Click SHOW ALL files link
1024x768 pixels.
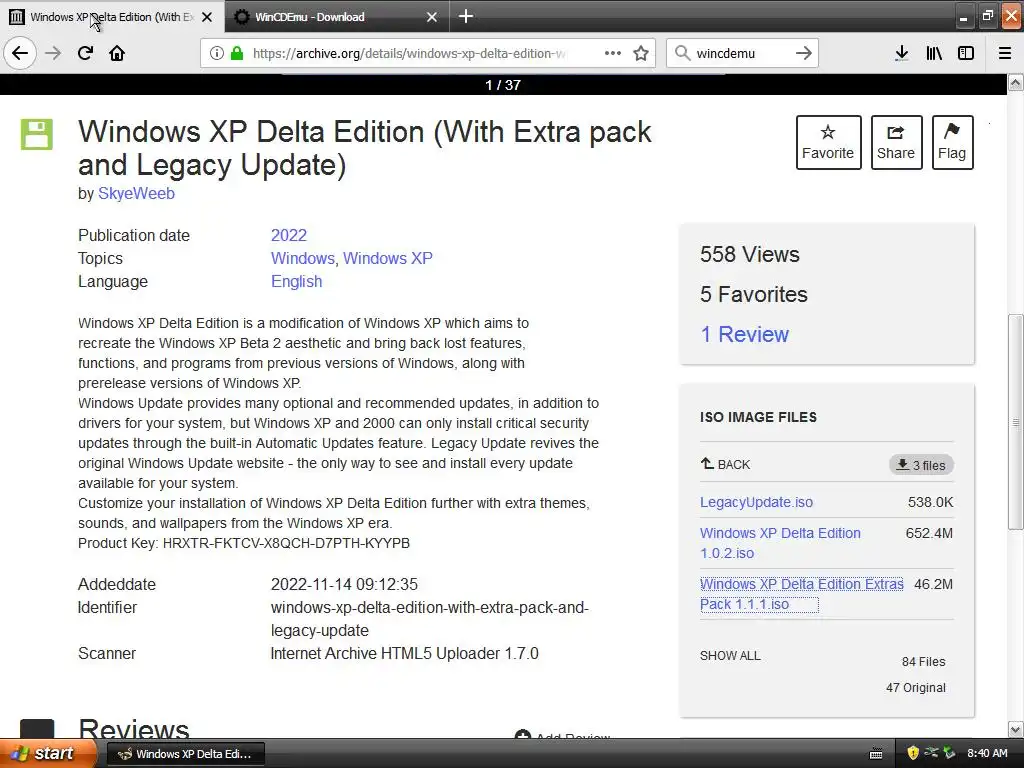tap(730, 656)
